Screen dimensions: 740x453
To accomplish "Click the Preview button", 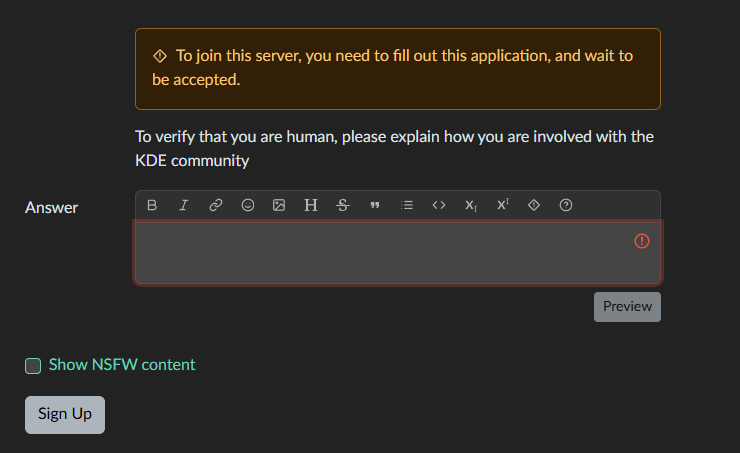I will [x=627, y=307].
